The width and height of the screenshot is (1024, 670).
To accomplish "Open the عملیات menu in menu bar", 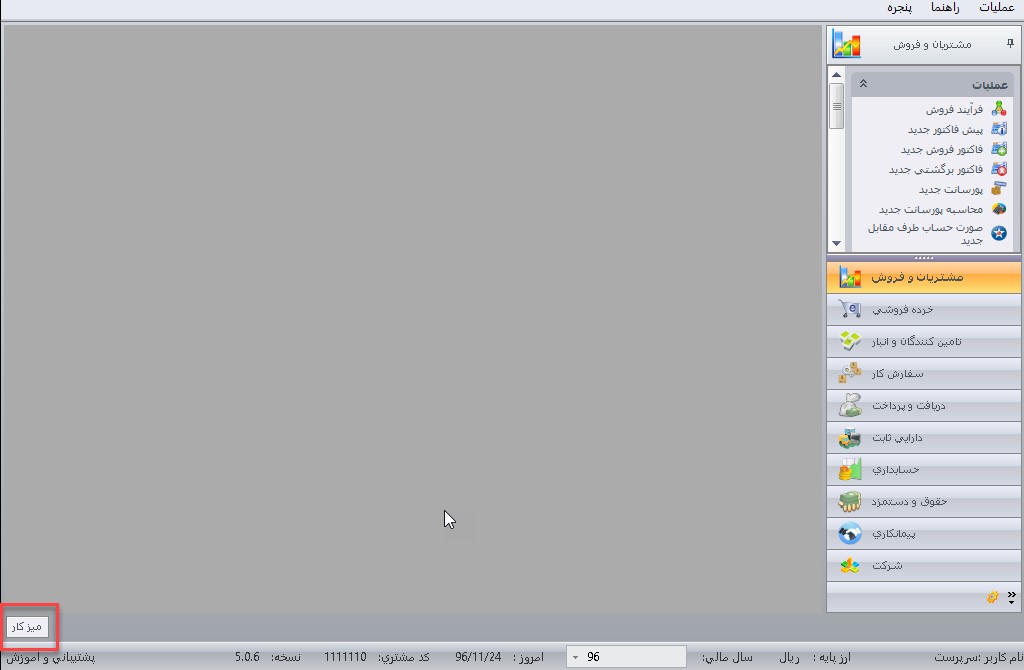I will (x=996, y=8).
